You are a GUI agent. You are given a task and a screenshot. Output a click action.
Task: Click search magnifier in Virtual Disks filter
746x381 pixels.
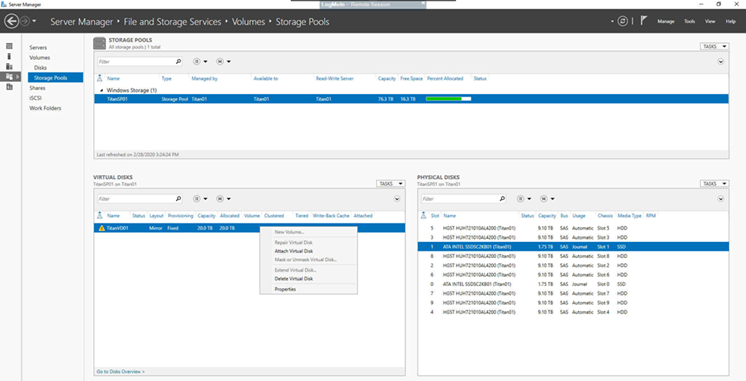[178, 198]
